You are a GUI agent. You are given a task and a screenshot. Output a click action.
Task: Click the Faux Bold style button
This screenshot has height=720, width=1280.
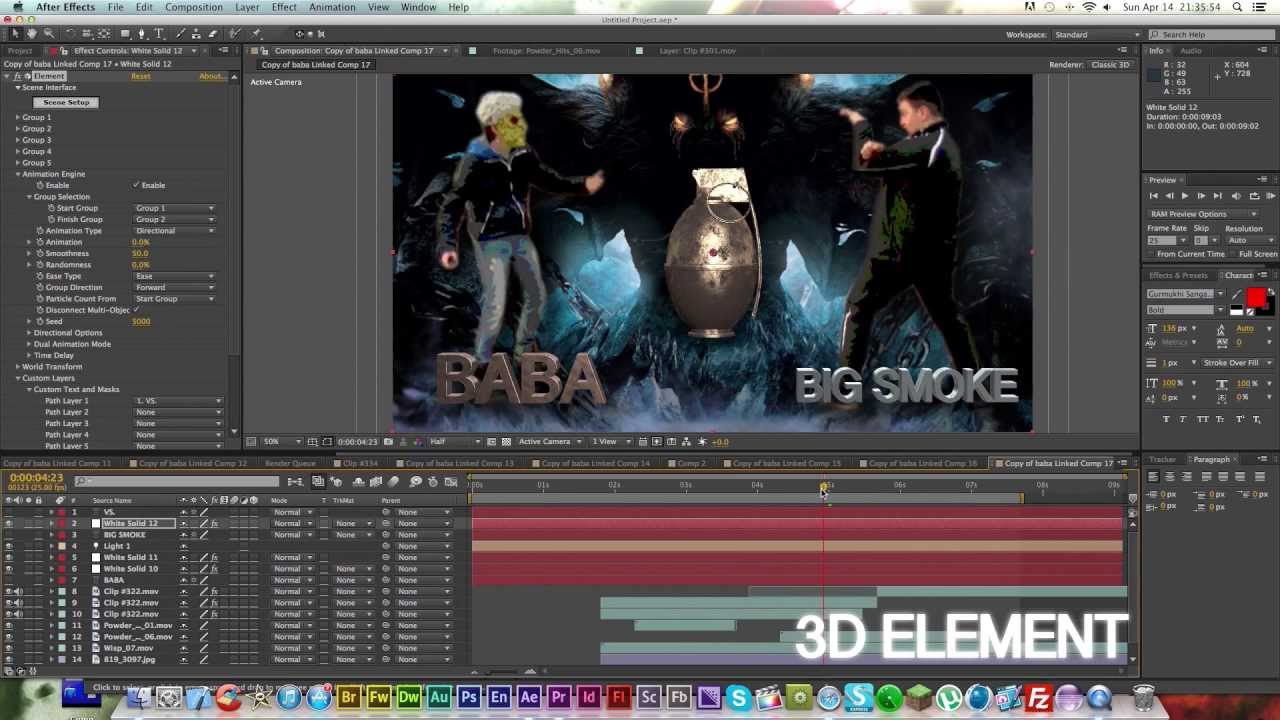[x=1165, y=419]
